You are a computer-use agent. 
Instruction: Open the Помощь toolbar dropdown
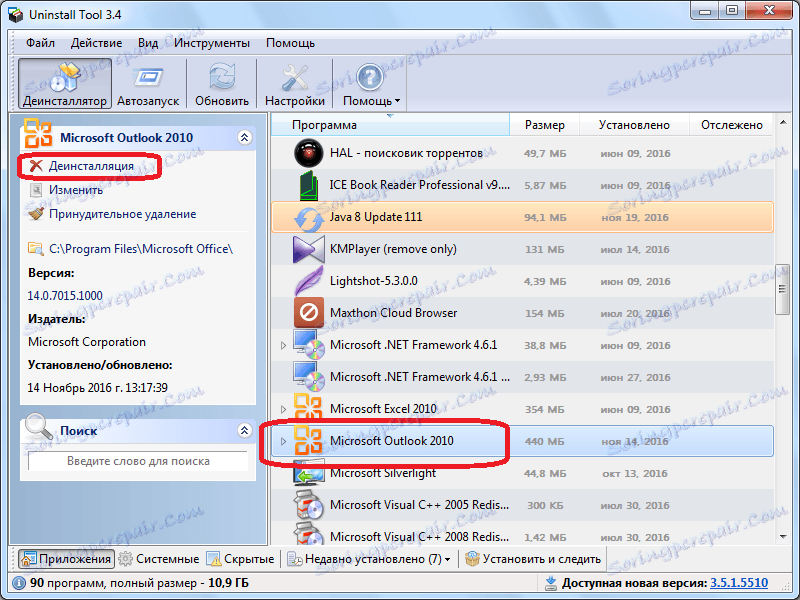371,84
